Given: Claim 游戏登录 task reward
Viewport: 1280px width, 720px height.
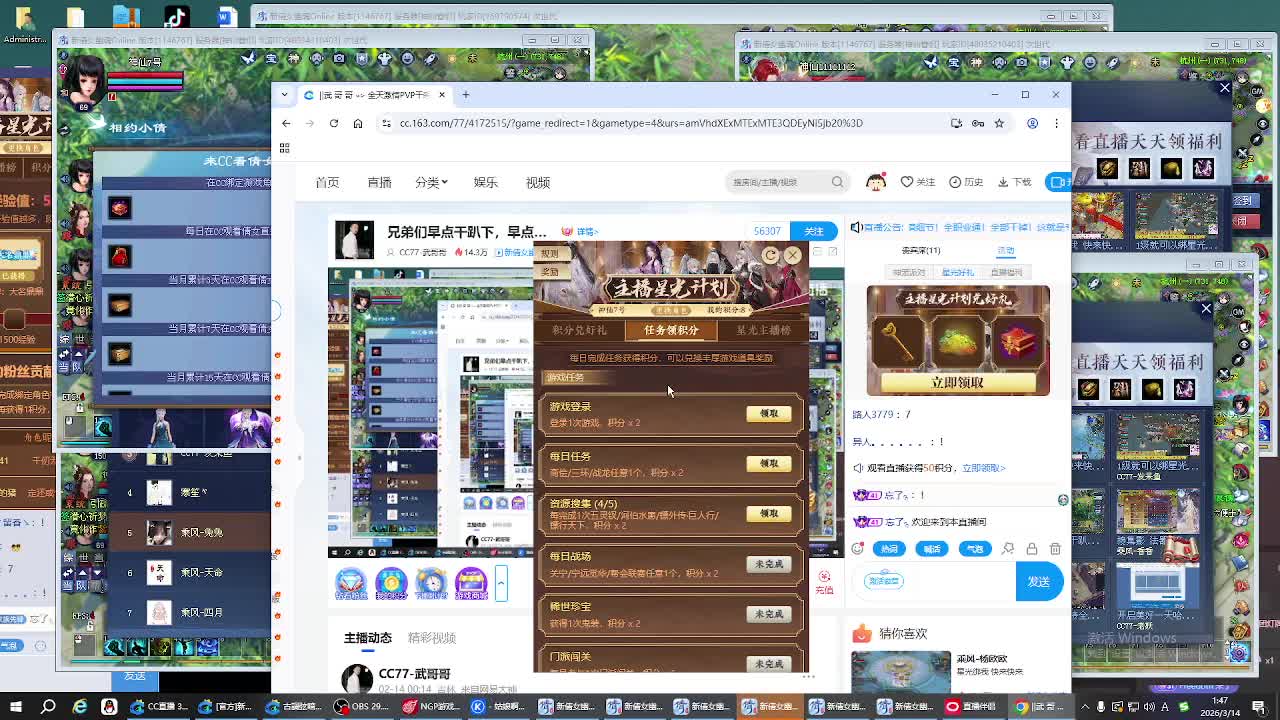Looking at the screenshot, I should pos(768,414).
